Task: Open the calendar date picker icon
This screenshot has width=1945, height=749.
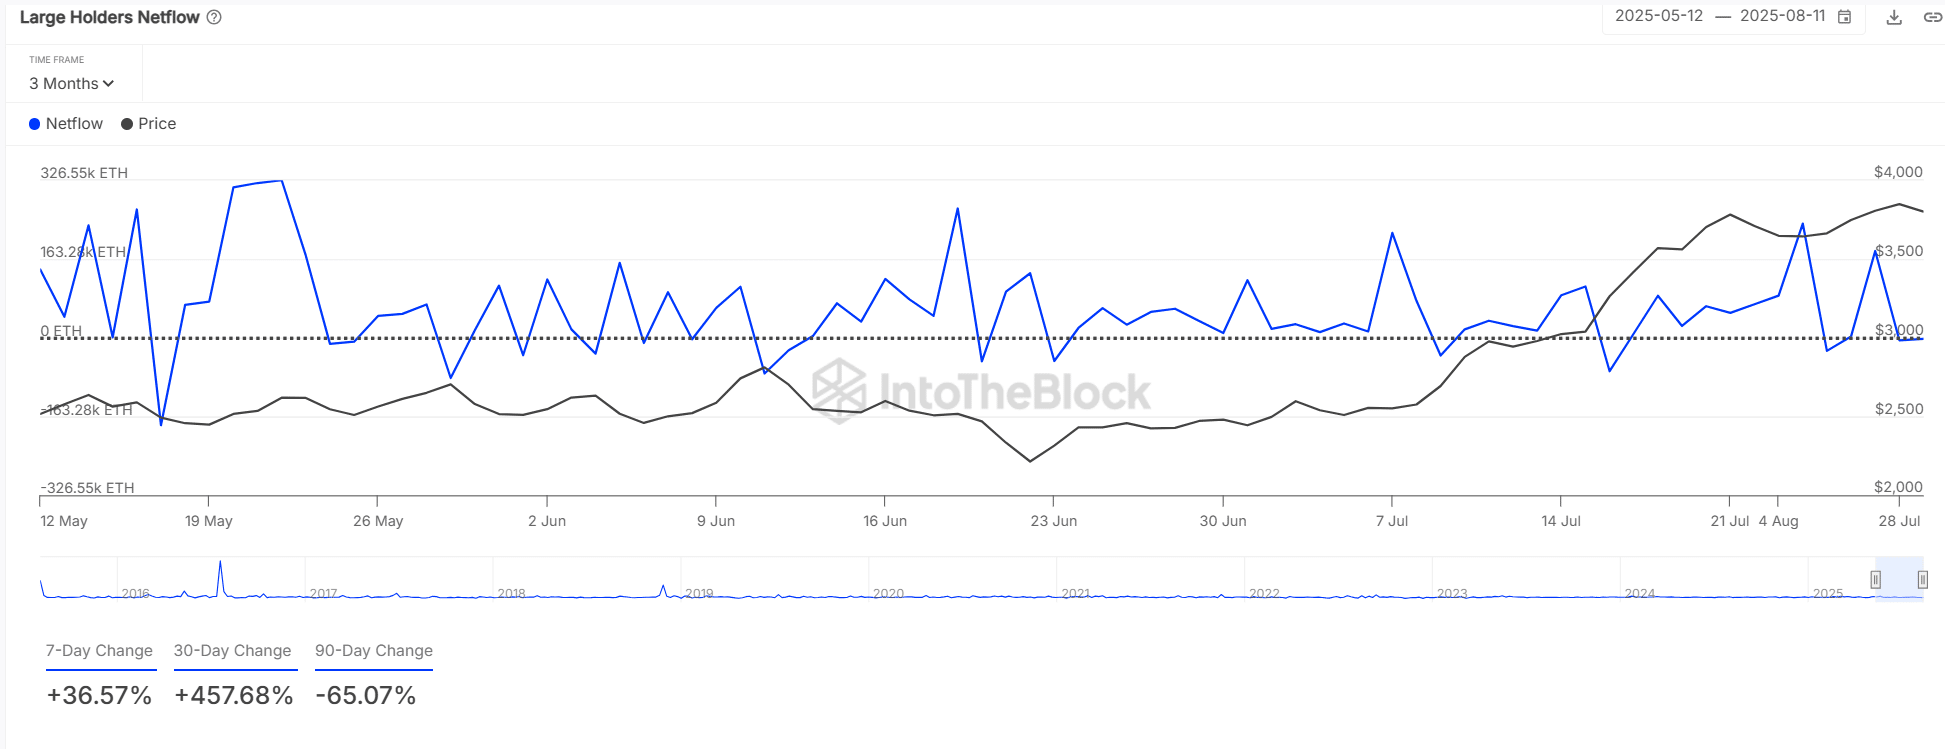Action: pyautogui.click(x=1845, y=17)
